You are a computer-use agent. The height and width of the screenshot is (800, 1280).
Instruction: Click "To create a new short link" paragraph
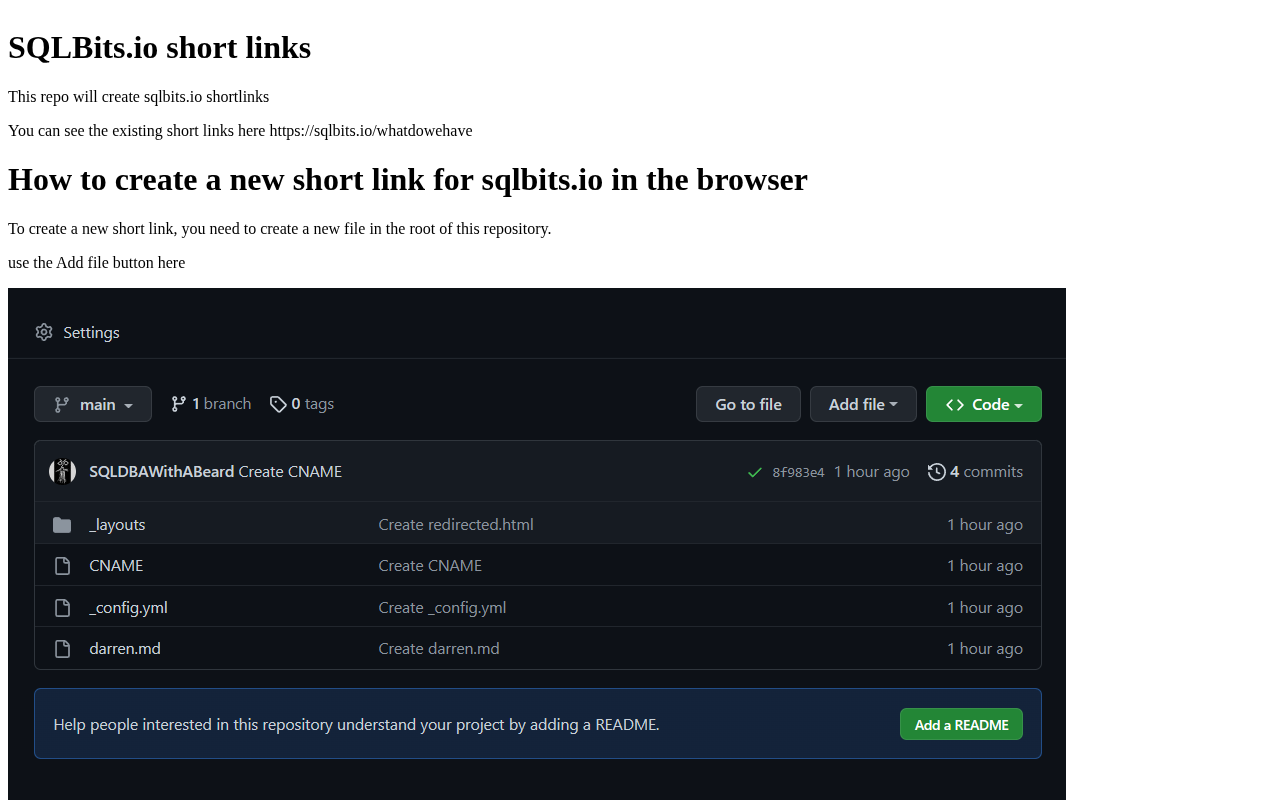pyautogui.click(x=280, y=228)
